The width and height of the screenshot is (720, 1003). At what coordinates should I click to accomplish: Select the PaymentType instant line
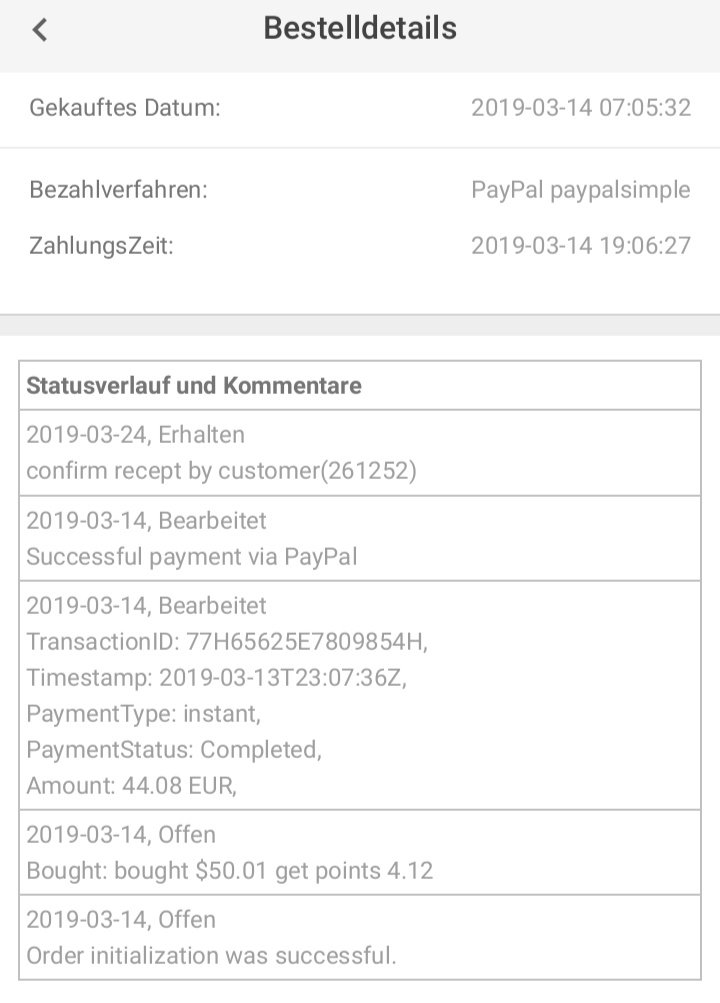(143, 714)
